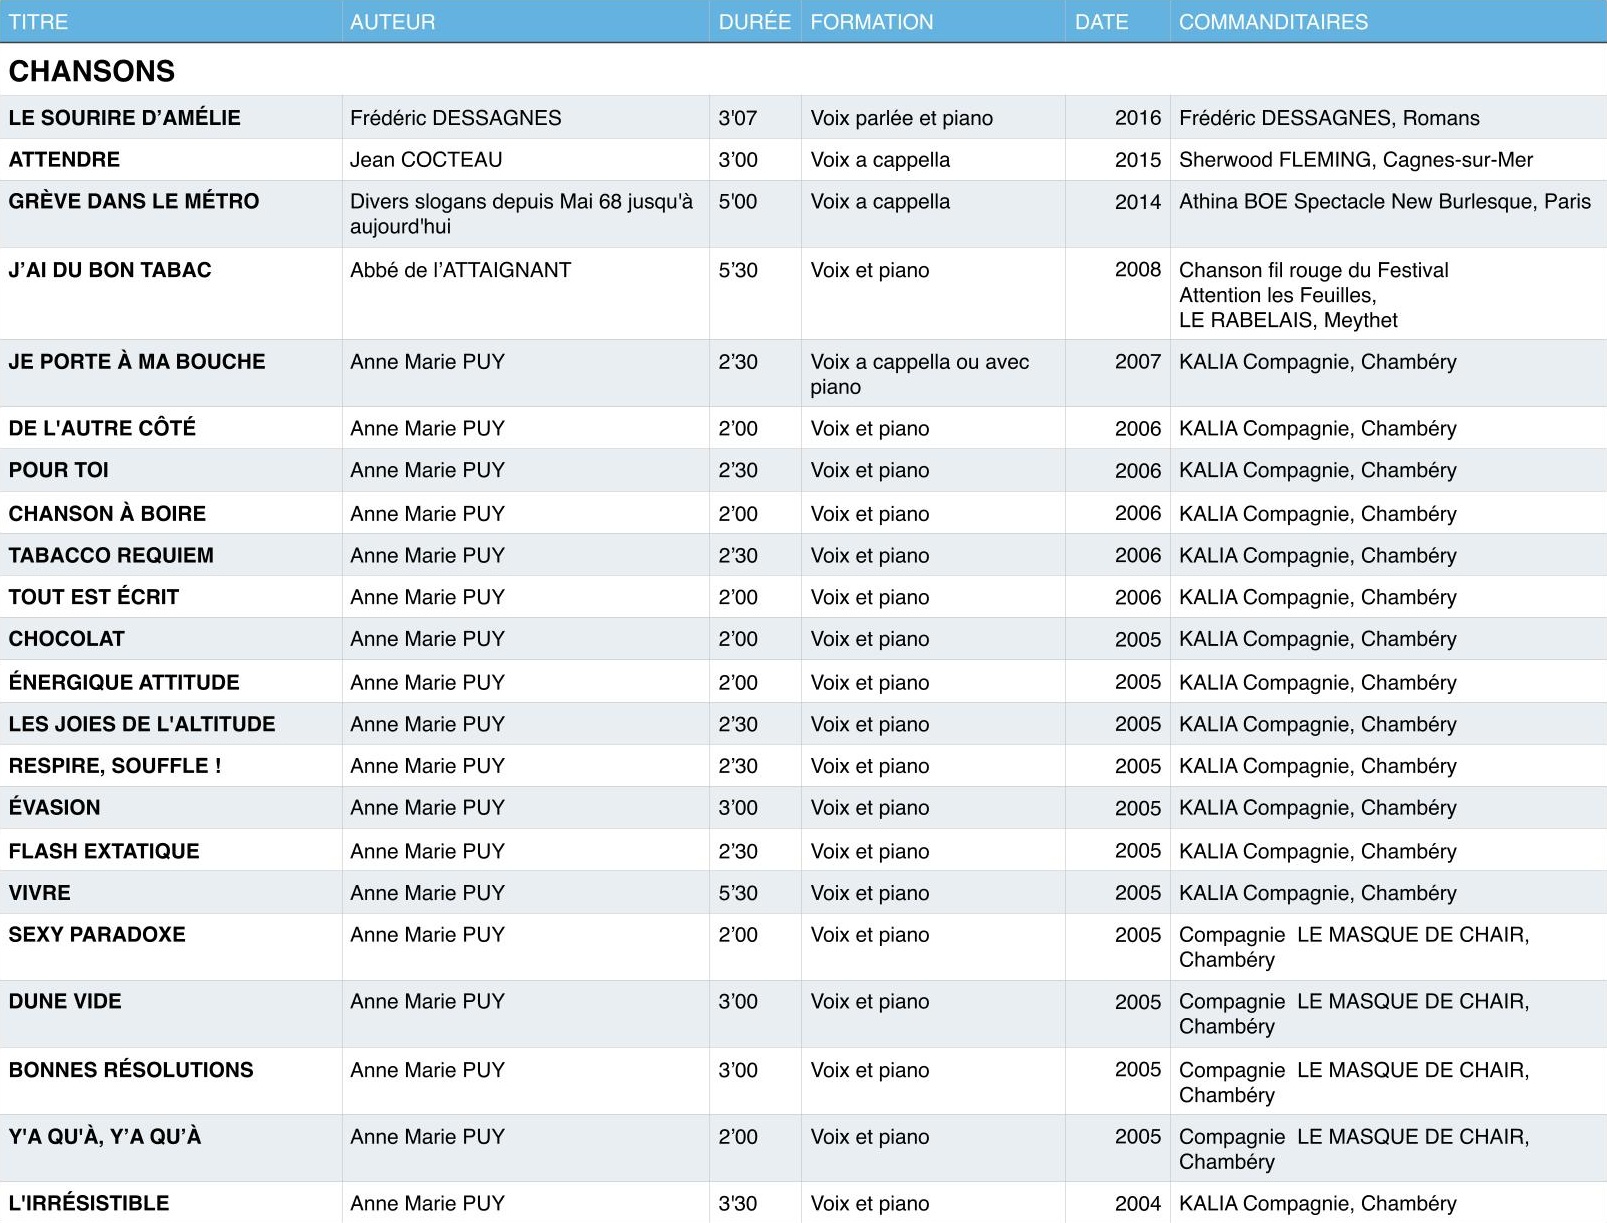Click the COMMANDITAIRES column header

coord(1273,22)
